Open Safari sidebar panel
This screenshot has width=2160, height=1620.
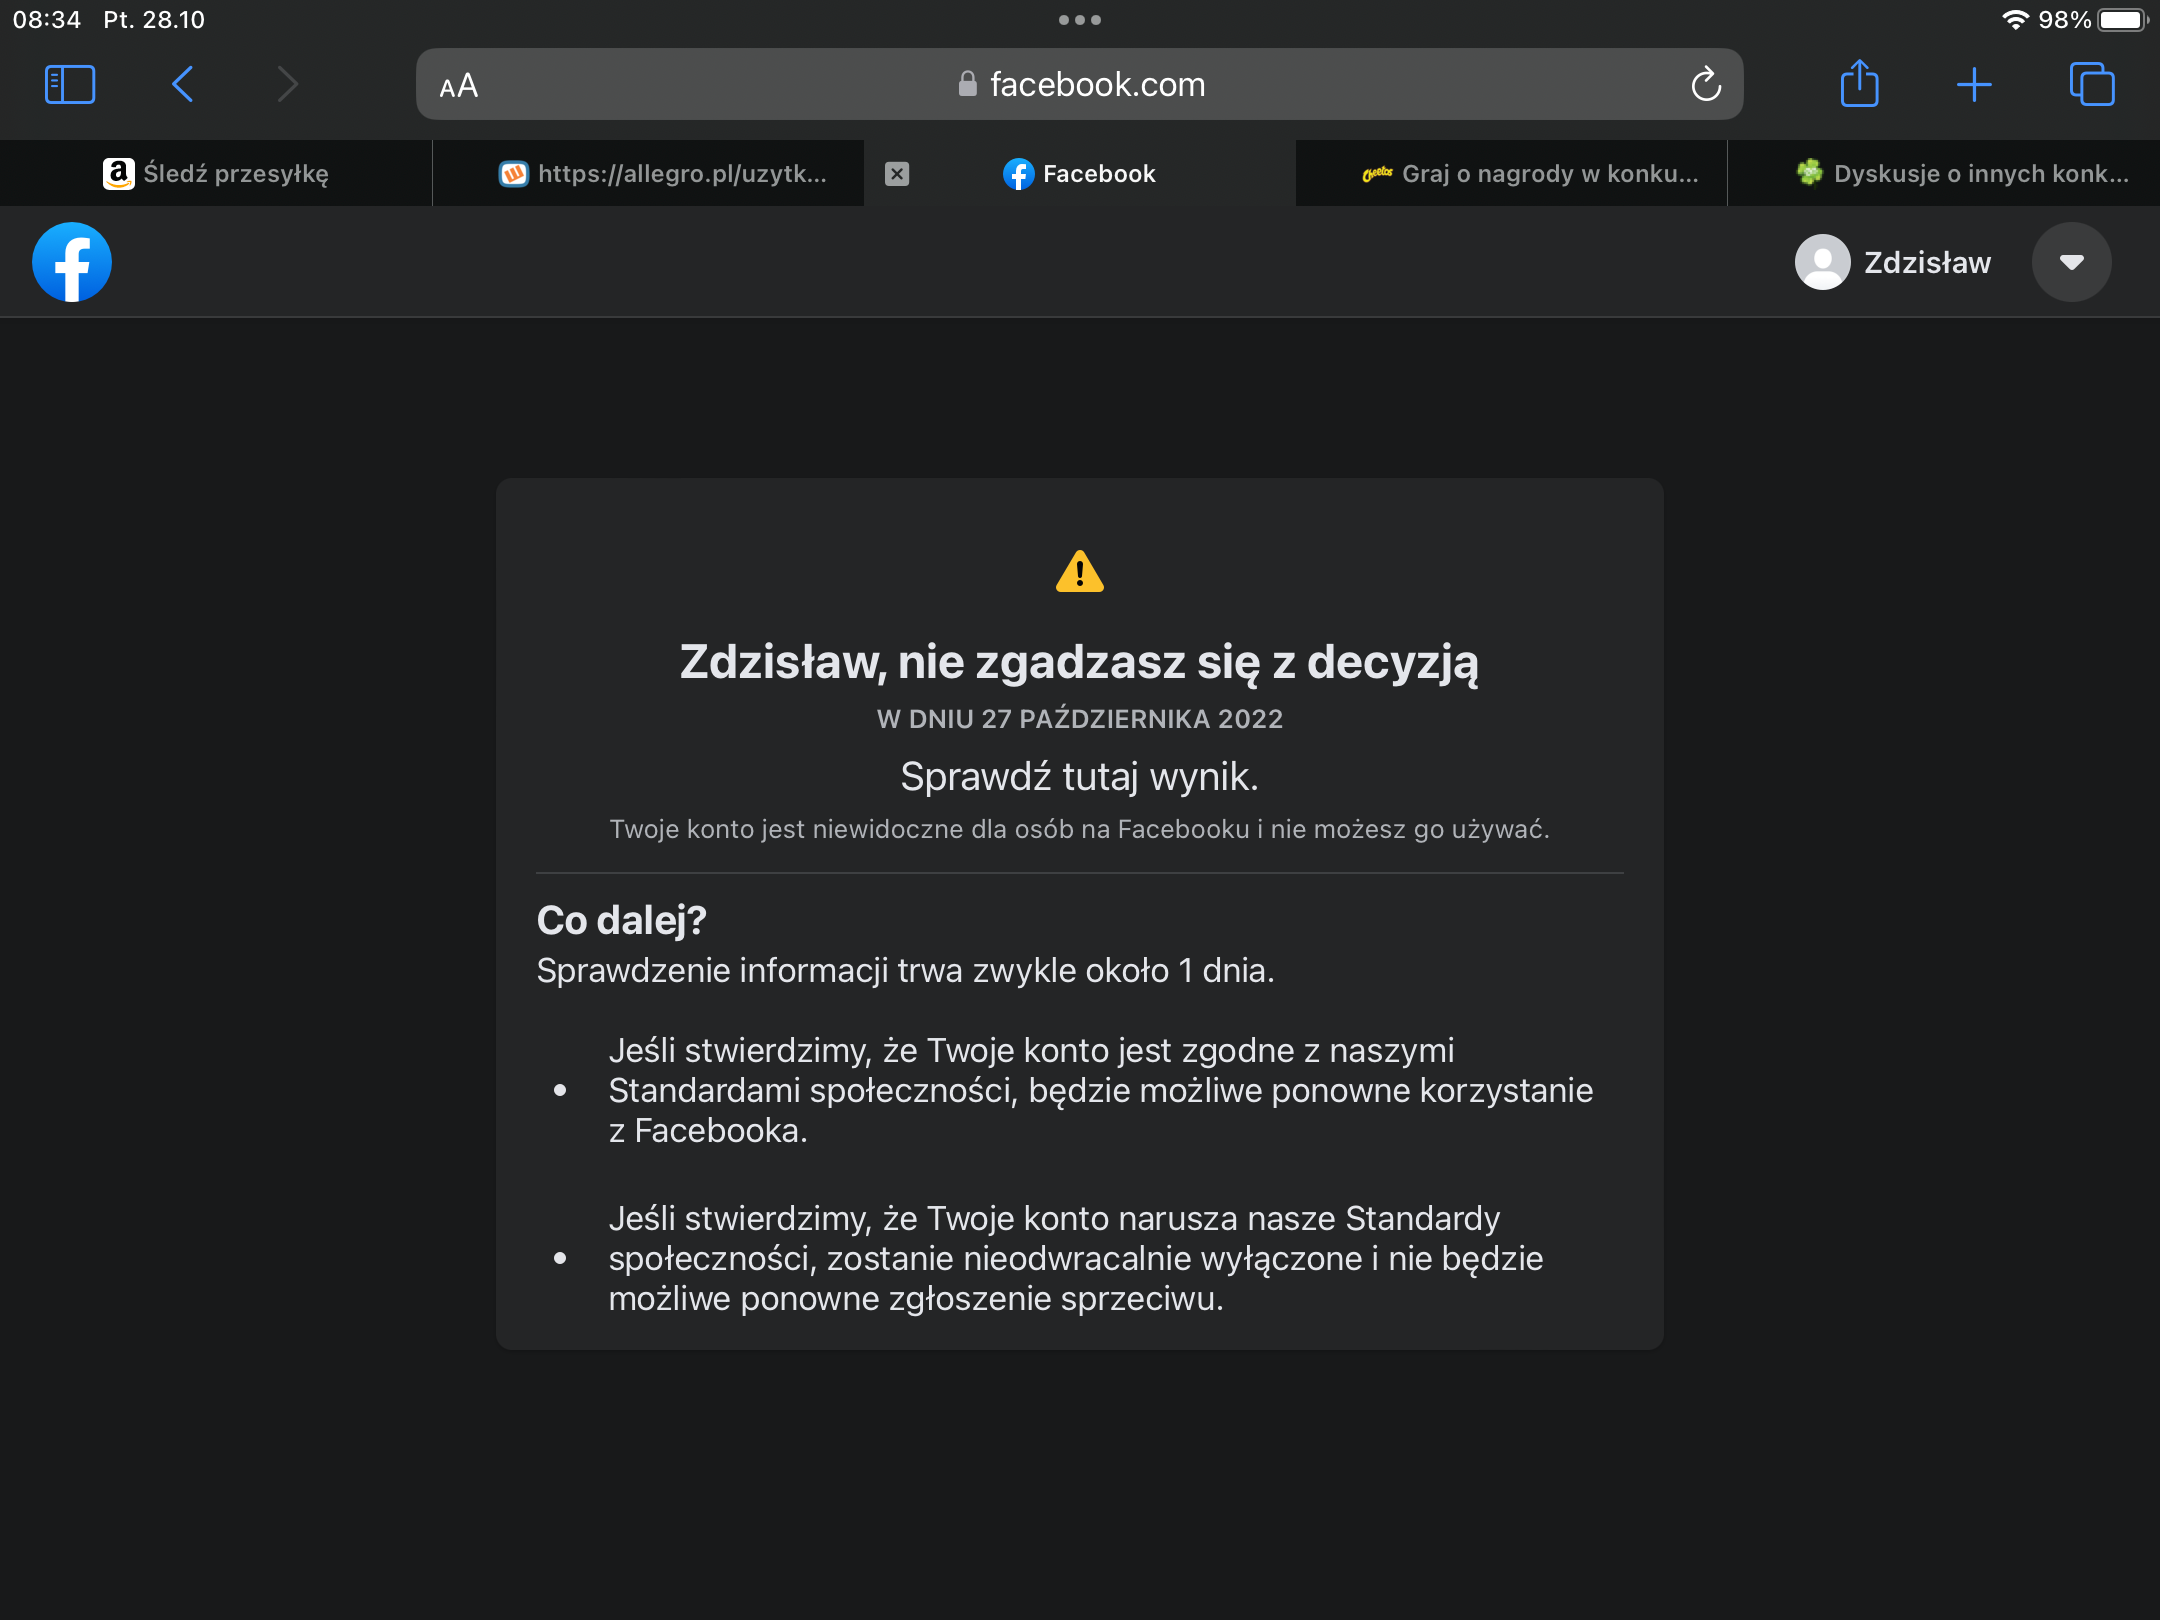70,85
